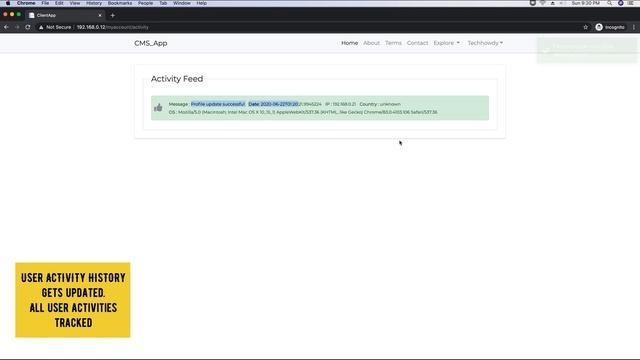Open the View menu

75,3
